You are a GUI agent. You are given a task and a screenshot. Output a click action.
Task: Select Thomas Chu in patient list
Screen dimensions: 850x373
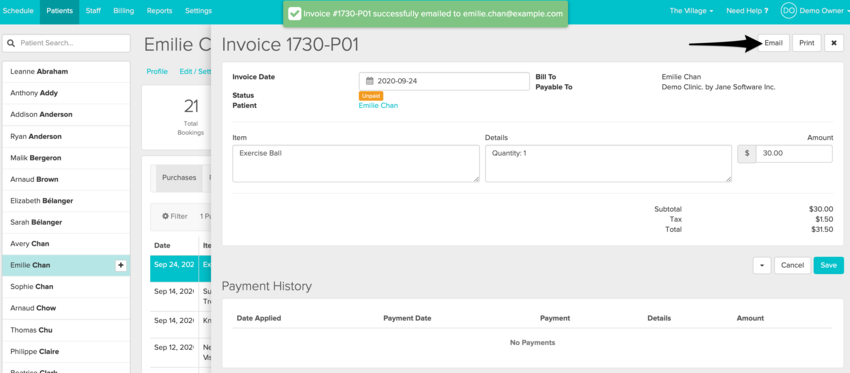click(66, 330)
